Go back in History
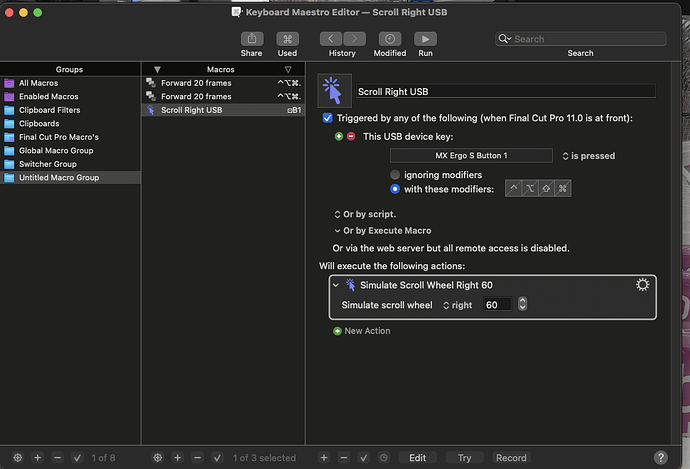690x469 pixels. click(331, 39)
